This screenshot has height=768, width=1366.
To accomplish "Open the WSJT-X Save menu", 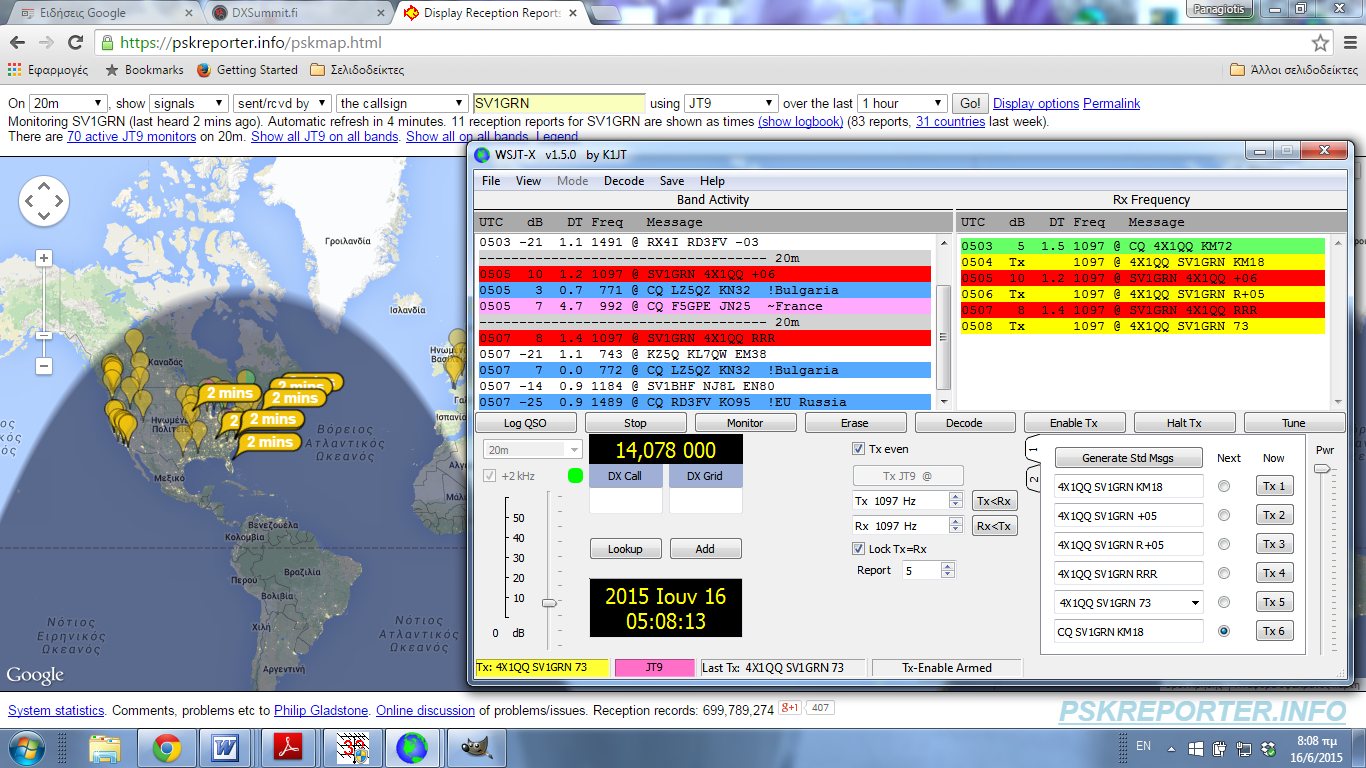I will pyautogui.click(x=672, y=181).
